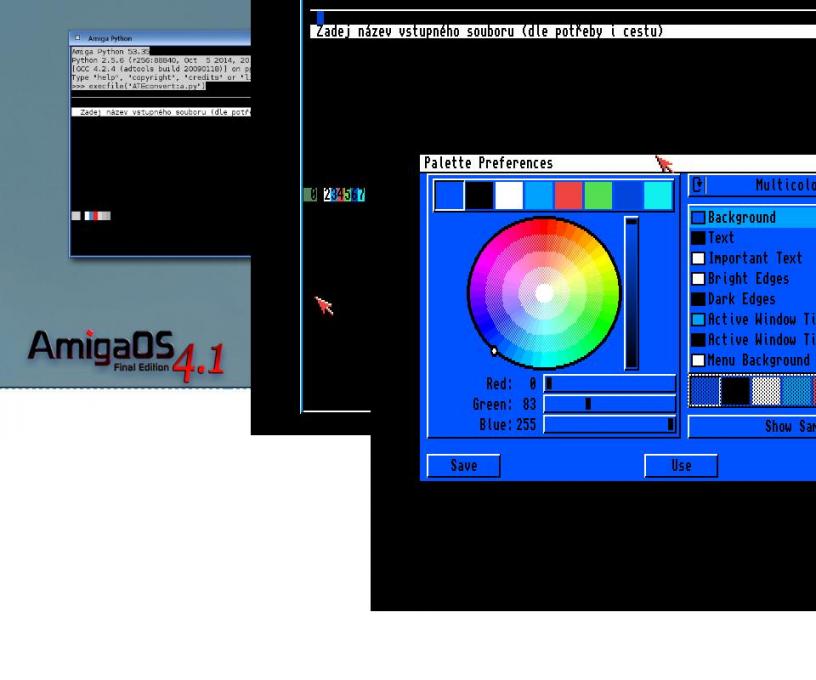Click the Amiga Python window close gadget
The height and width of the screenshot is (680, 816).
77,38
